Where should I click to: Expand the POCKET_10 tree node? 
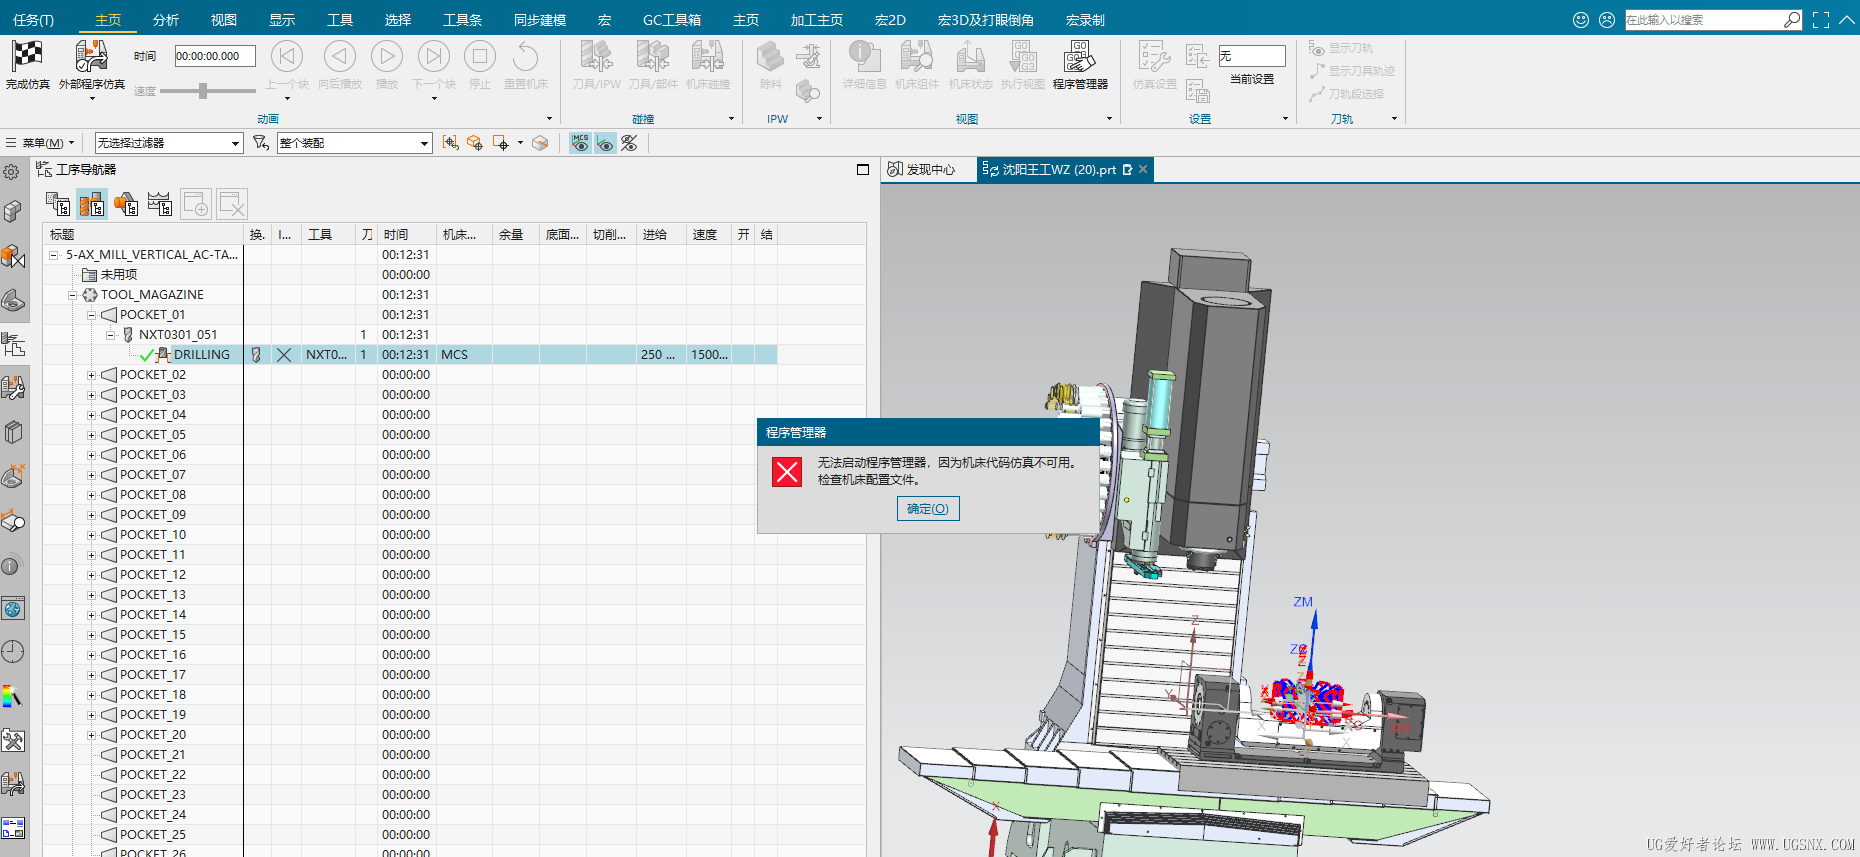coord(91,535)
